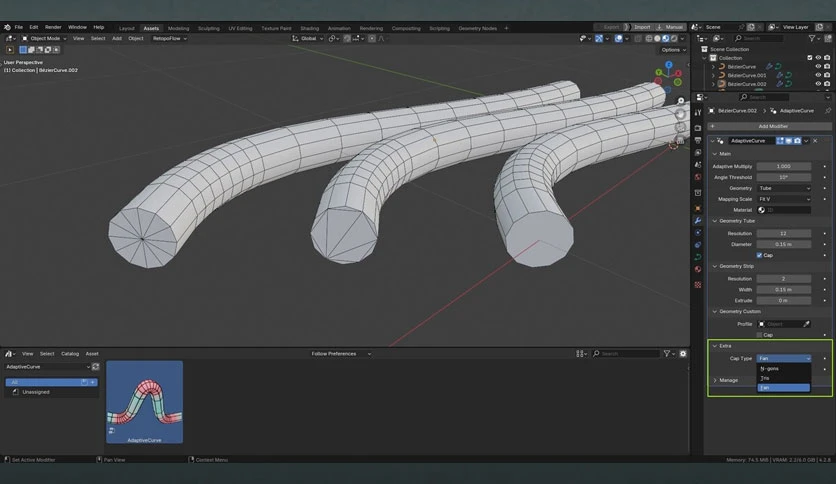Toggle proportional editing icon in viewport header
The height and width of the screenshot is (484, 836).
372,38
